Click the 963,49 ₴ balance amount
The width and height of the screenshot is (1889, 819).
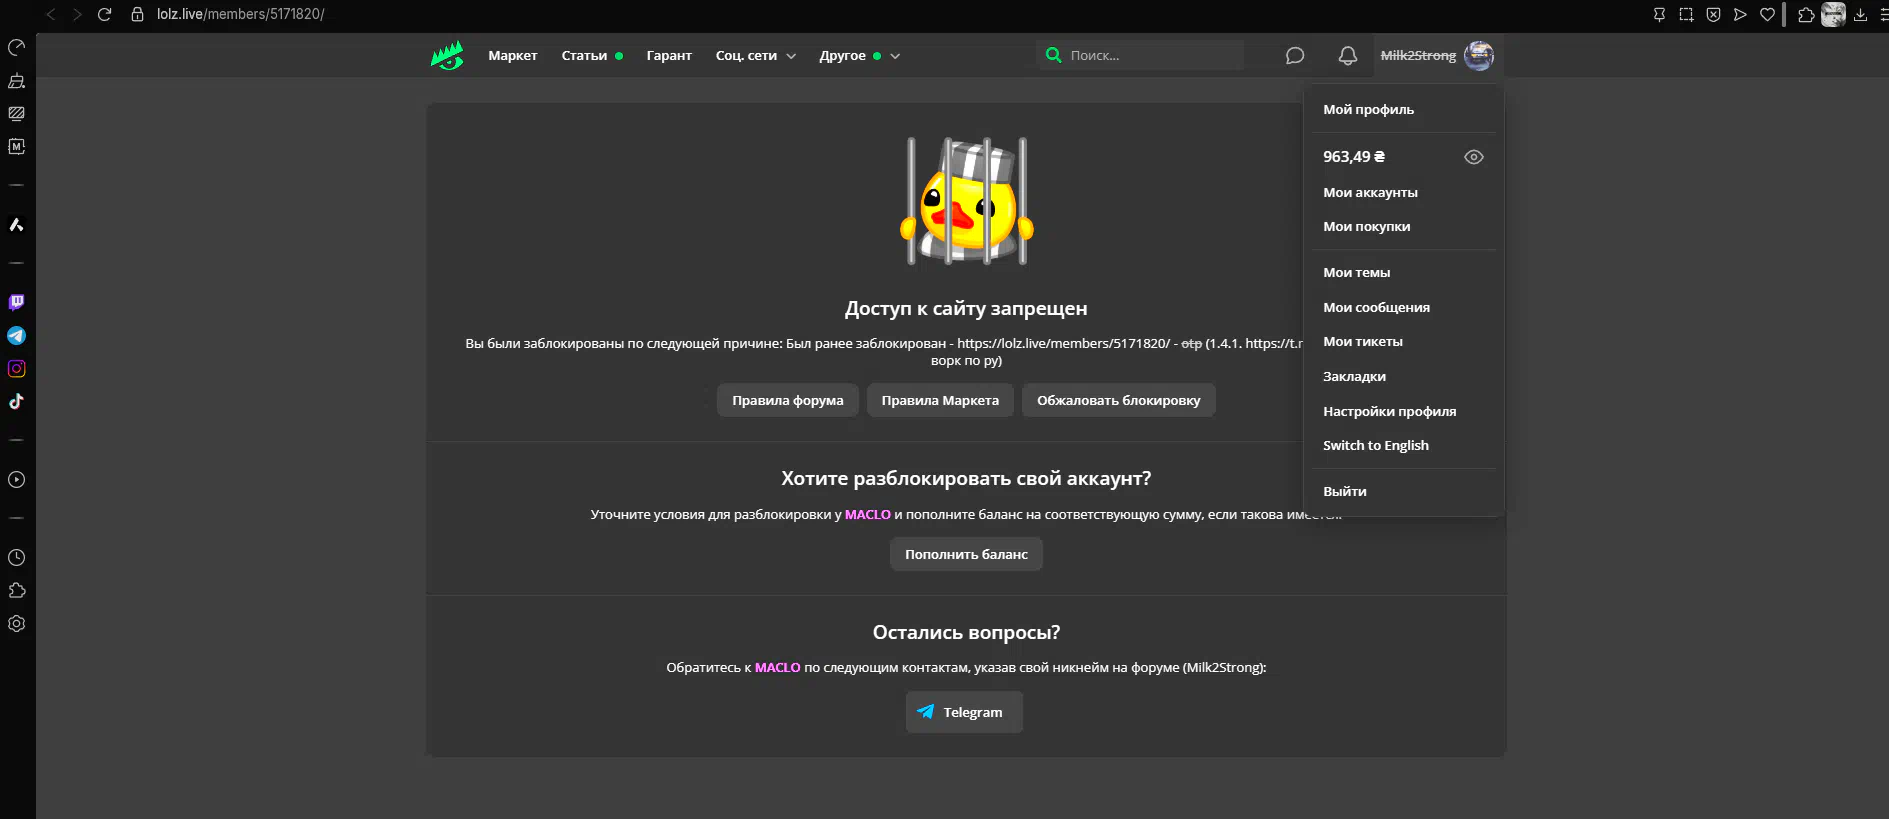(x=1354, y=157)
